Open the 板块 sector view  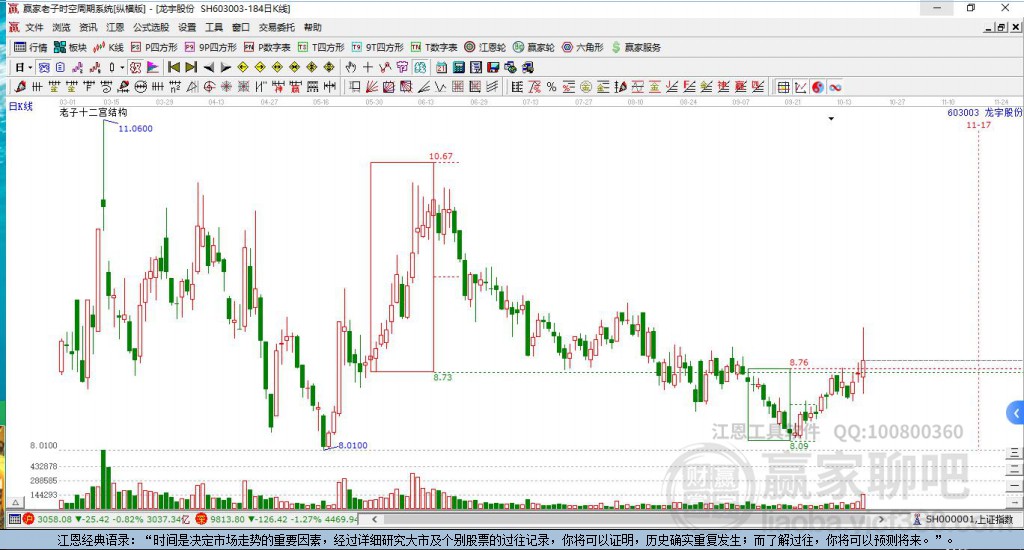tap(70, 47)
